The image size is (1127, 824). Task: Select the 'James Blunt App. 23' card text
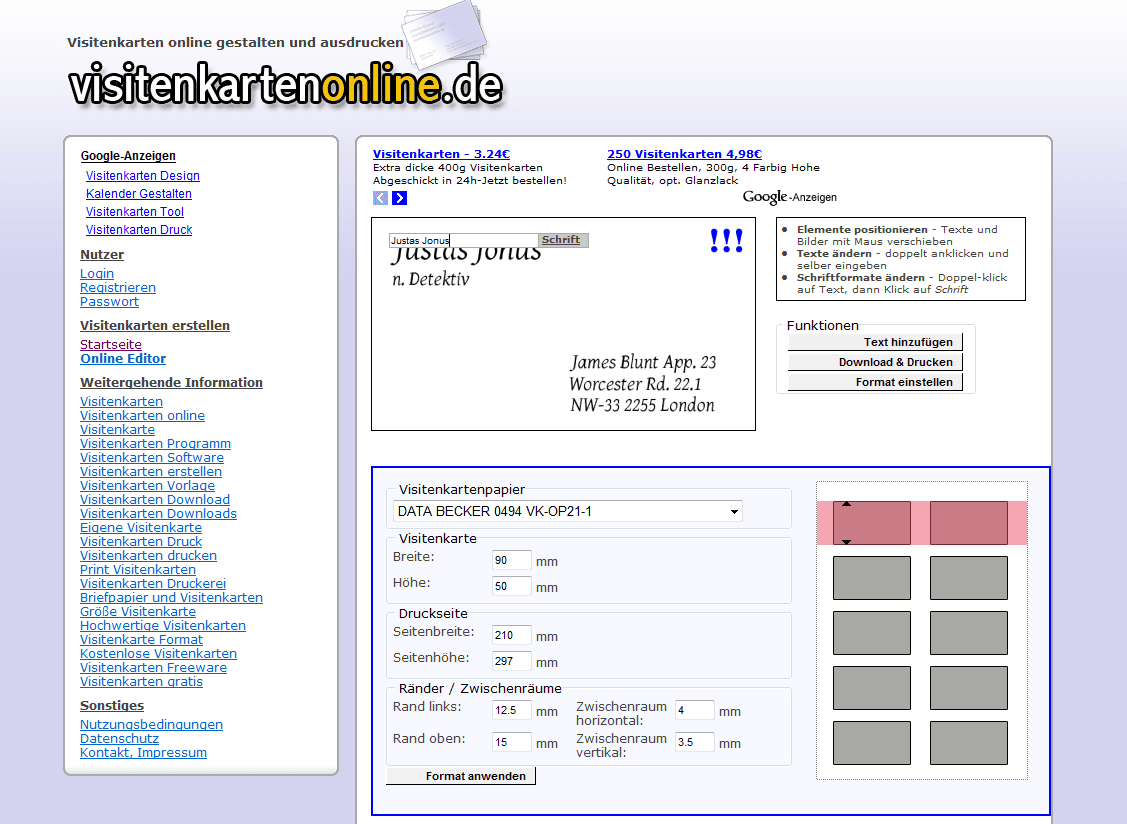643,362
